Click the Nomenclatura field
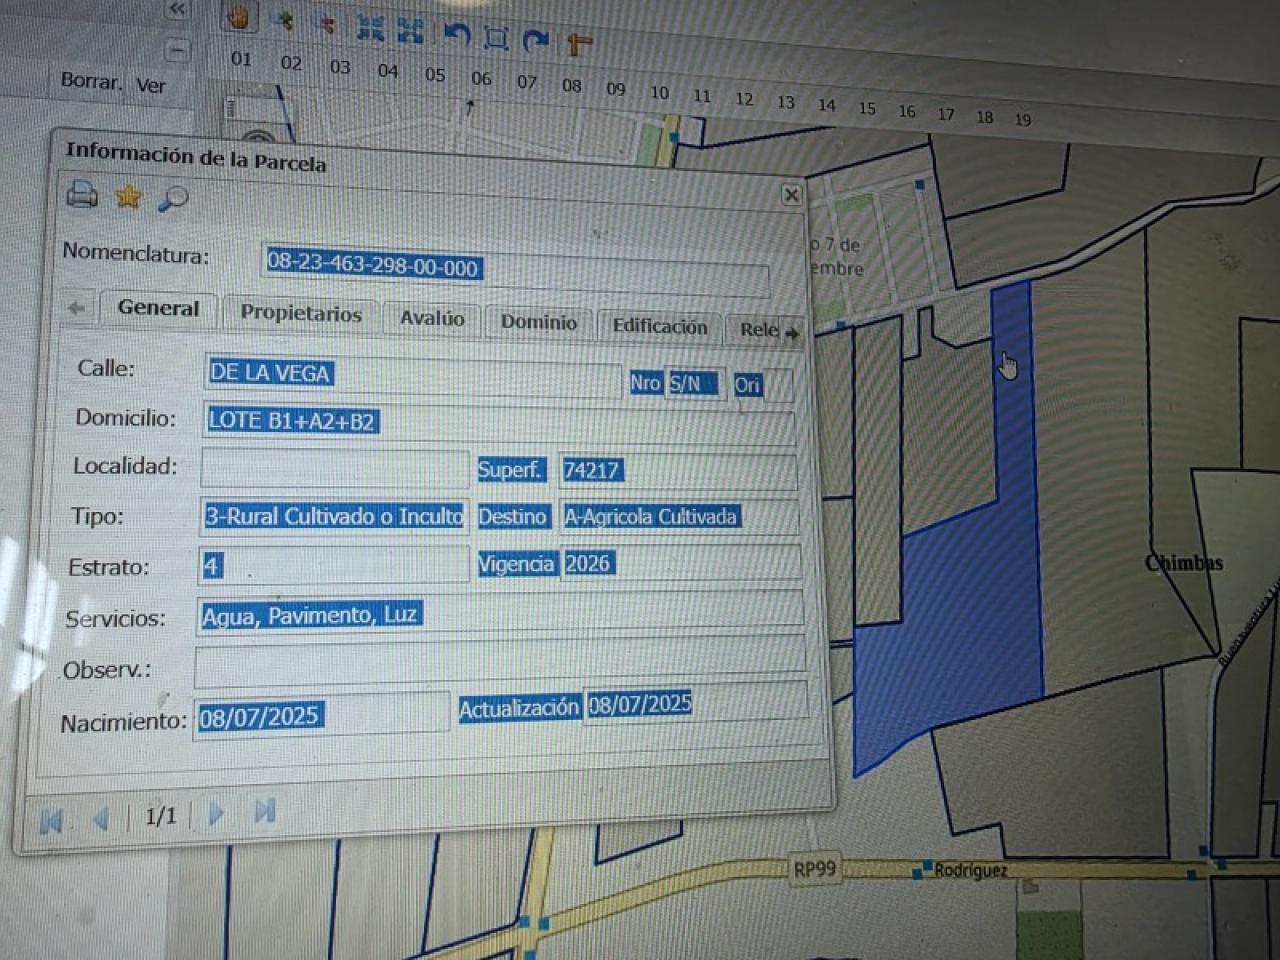Viewport: 1280px width, 960px height. click(515, 270)
